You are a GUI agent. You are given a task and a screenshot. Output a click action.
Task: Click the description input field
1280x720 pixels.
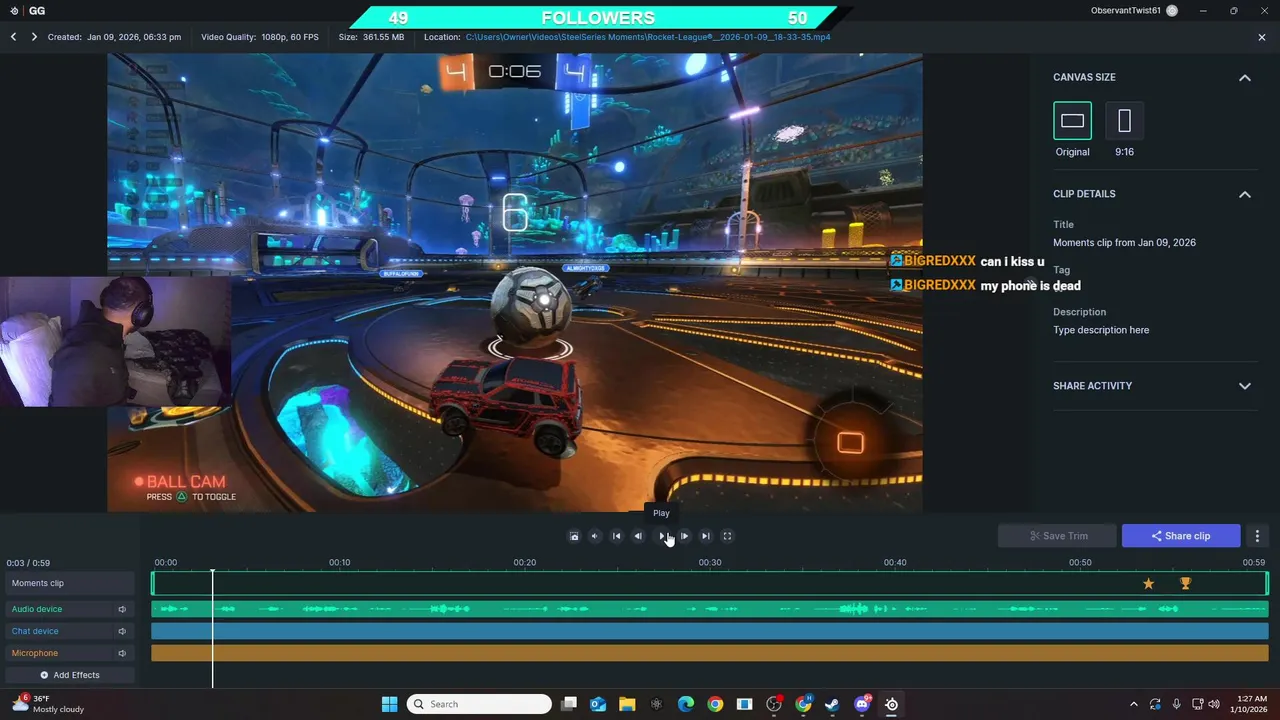coord(1101,330)
